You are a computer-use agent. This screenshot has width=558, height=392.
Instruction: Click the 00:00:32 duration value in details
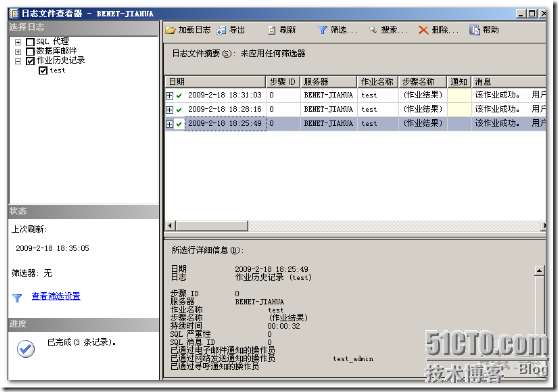pos(284,326)
